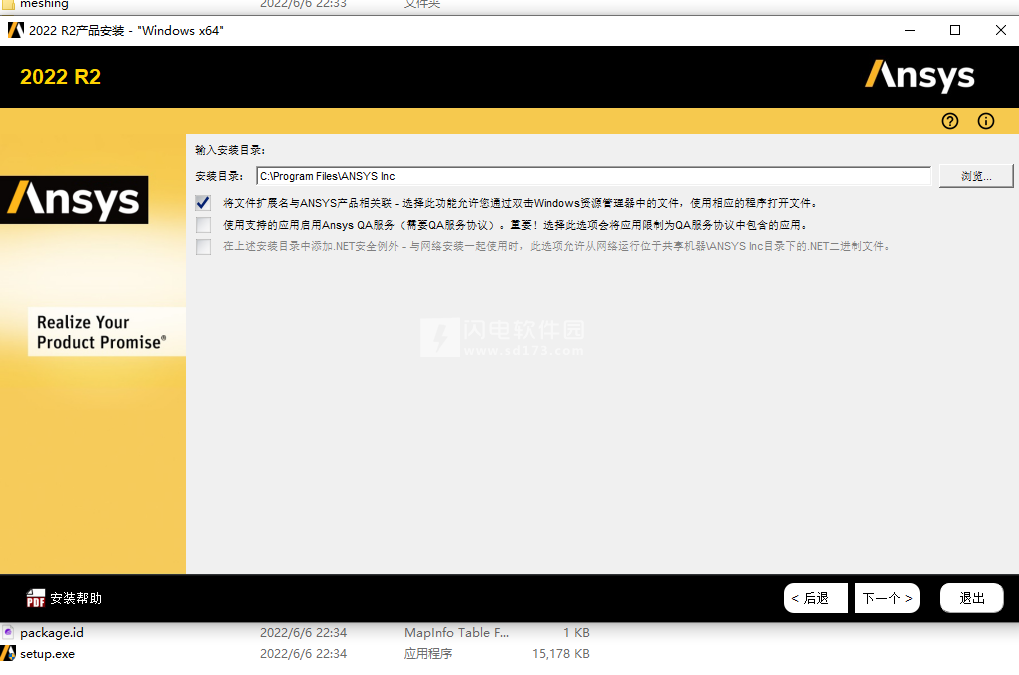This screenshot has width=1019, height=675.
Task: Proceed with the 下一个 > button
Action: [887, 598]
